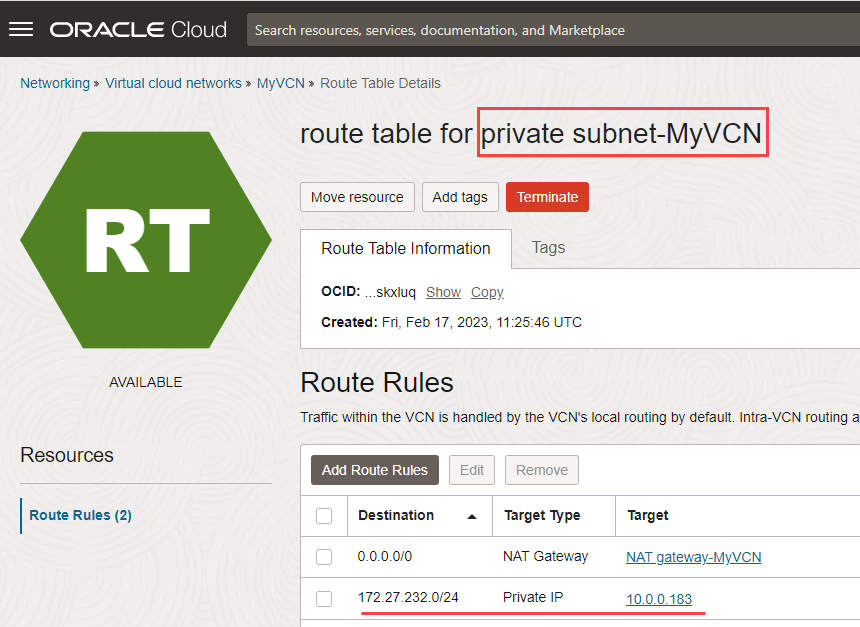This screenshot has height=627, width=860.
Task: Click the Move resource button
Action: pyautogui.click(x=357, y=197)
